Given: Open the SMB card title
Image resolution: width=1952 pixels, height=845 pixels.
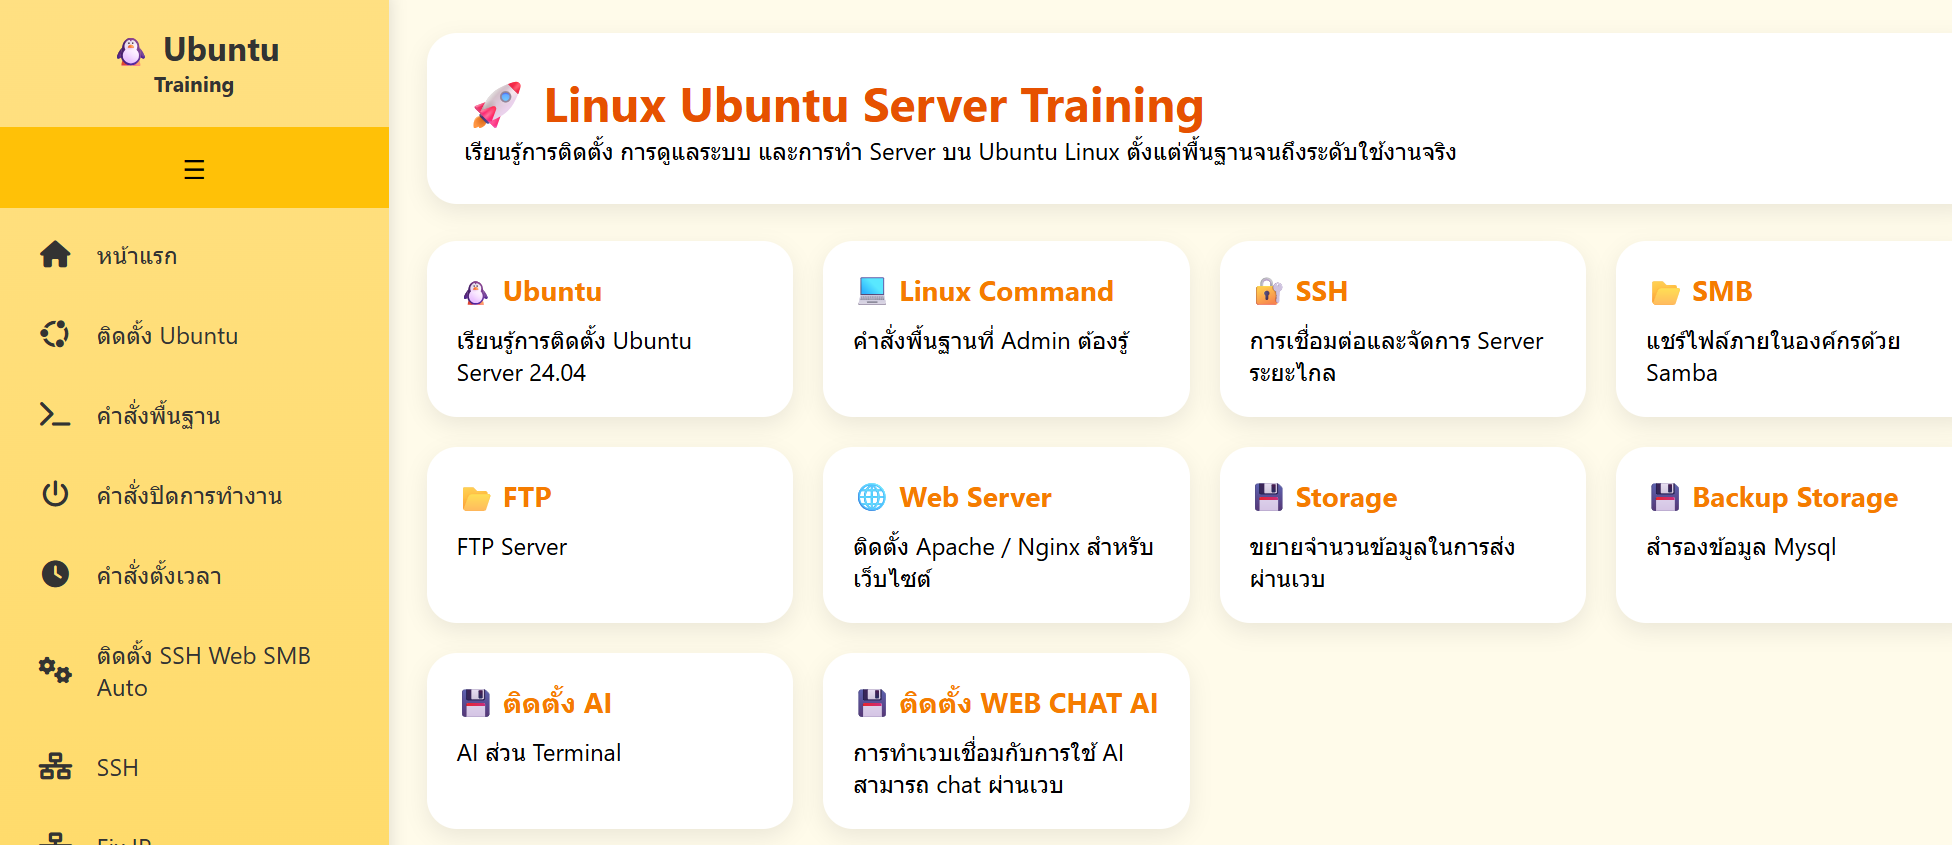Looking at the screenshot, I should point(1722,292).
